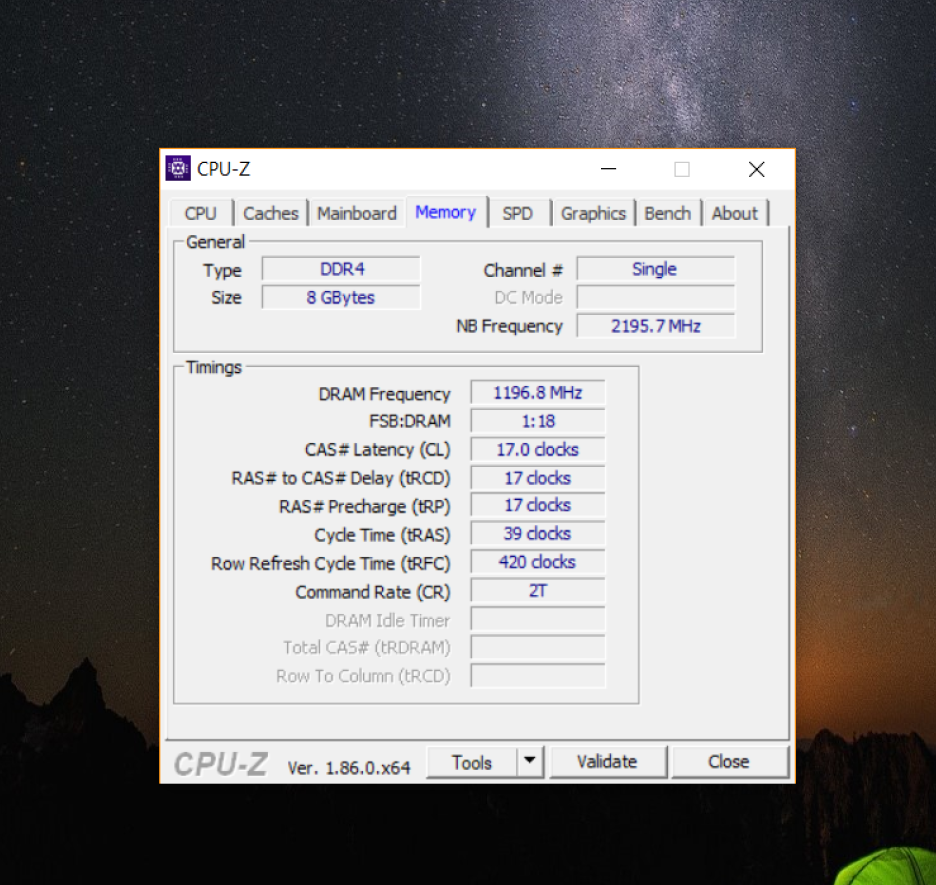Viewport: 936px width, 885px height.
Task: View the About tab
Action: [734, 213]
